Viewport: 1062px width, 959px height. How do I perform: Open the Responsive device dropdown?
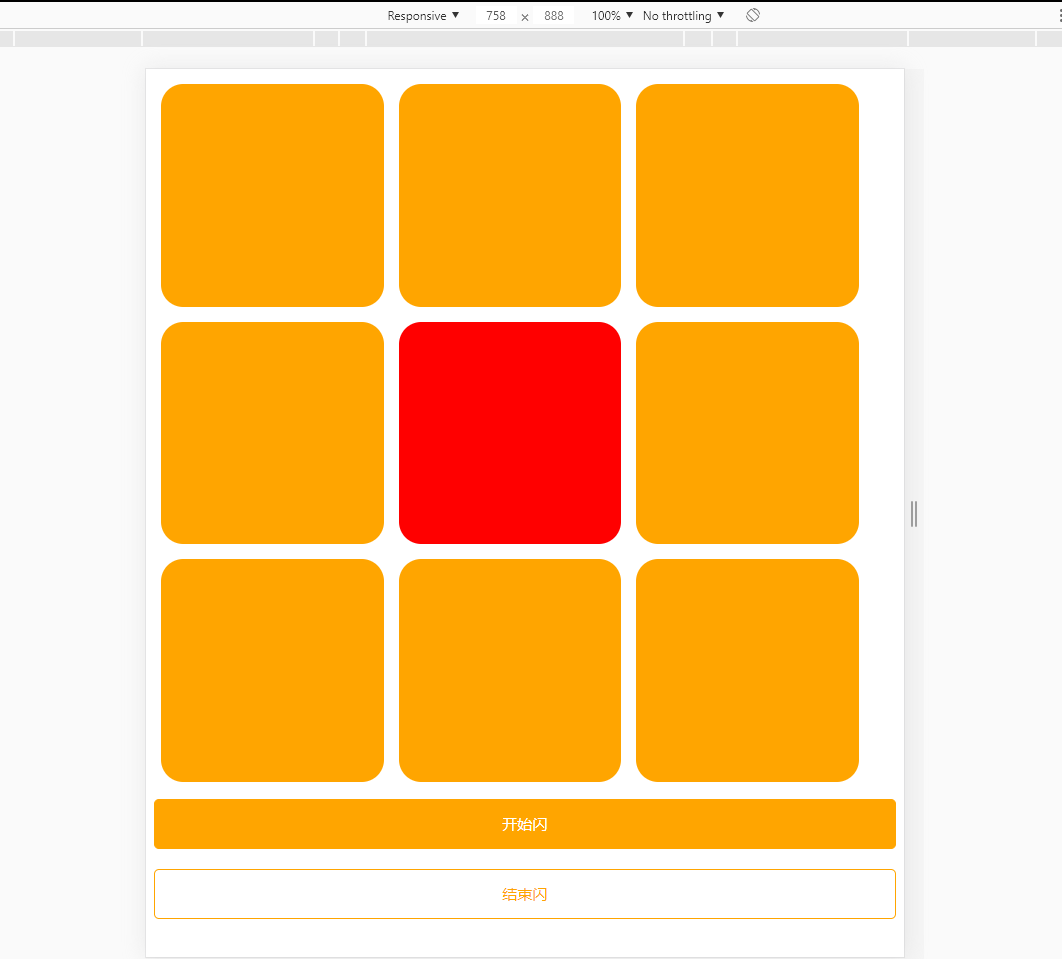point(423,16)
